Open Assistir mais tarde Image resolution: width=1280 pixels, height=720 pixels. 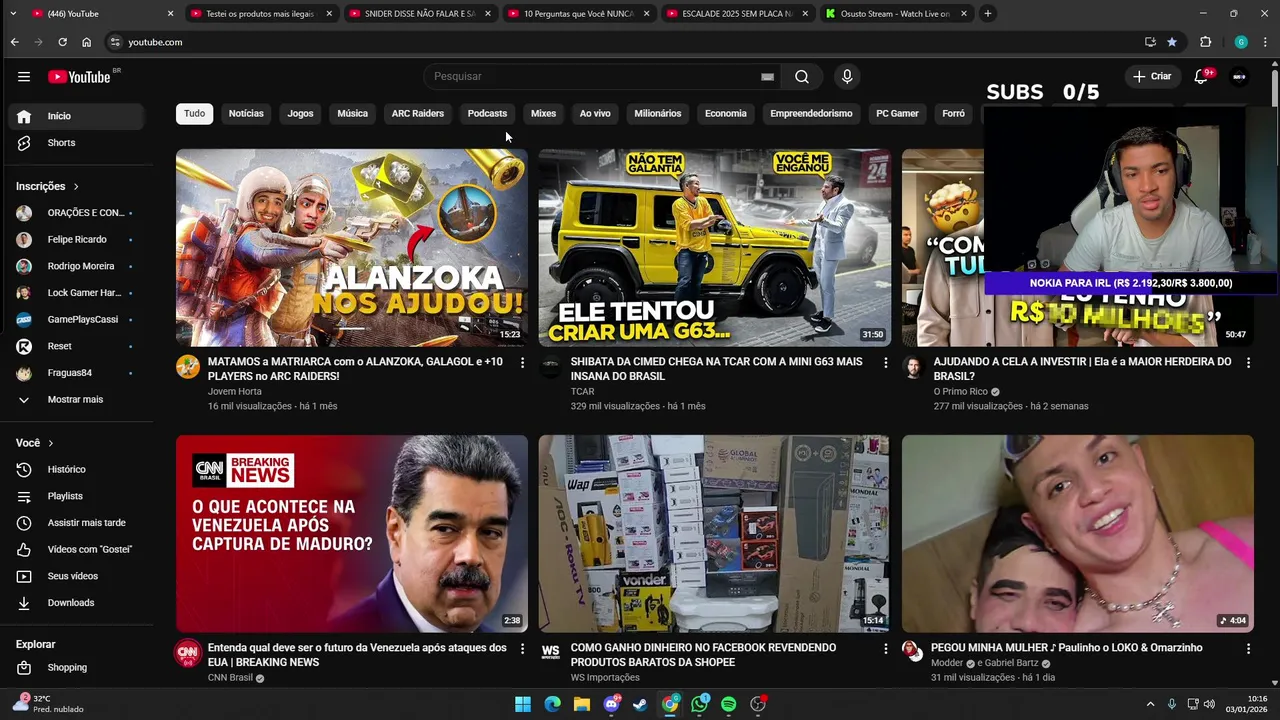[x=78, y=523]
